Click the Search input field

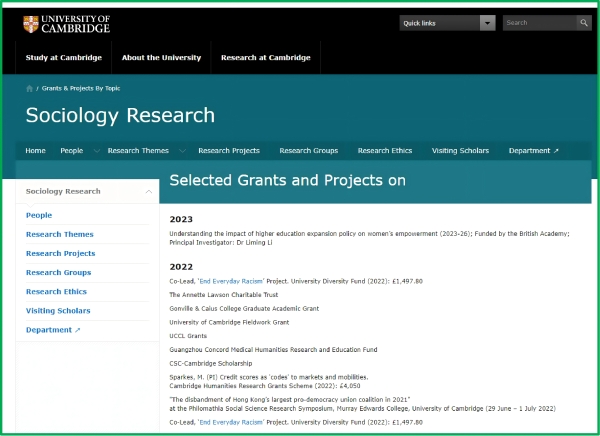[540, 23]
